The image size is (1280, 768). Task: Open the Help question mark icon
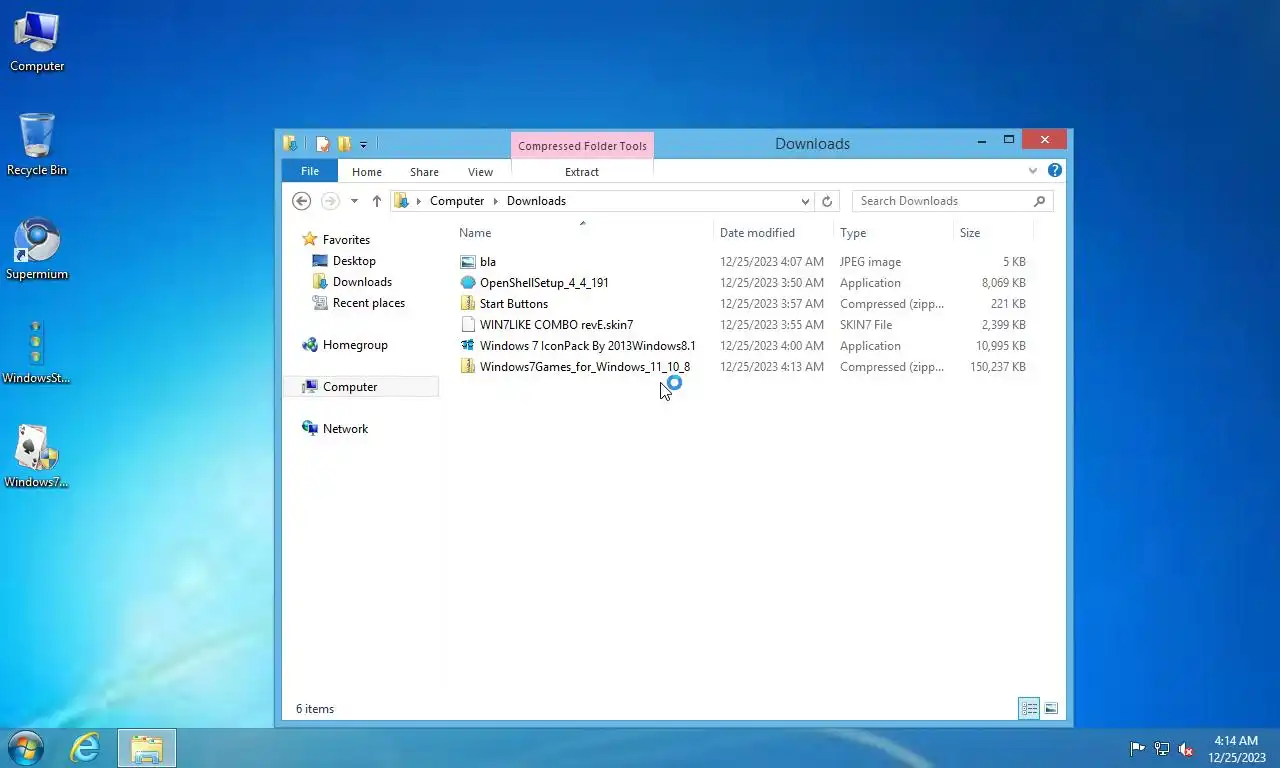coord(1054,171)
